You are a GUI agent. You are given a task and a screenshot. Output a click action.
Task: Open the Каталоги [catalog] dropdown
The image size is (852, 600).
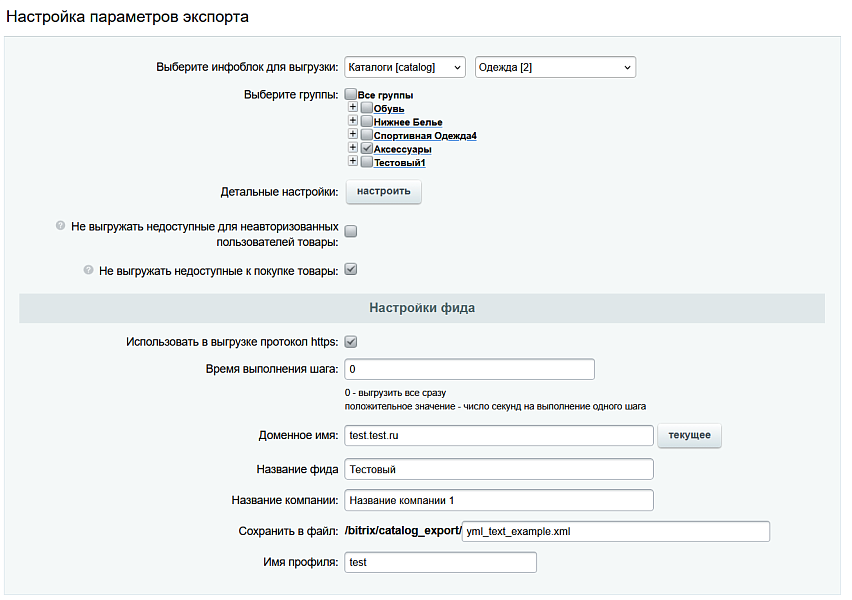(404, 67)
